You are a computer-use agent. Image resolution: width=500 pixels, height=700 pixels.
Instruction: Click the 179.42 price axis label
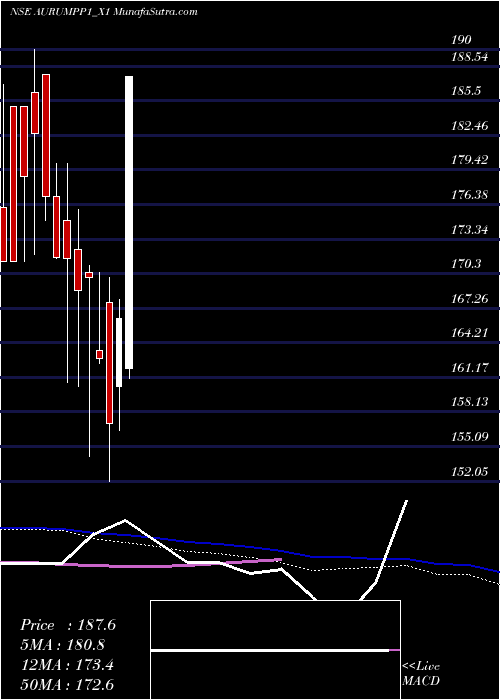point(470,160)
